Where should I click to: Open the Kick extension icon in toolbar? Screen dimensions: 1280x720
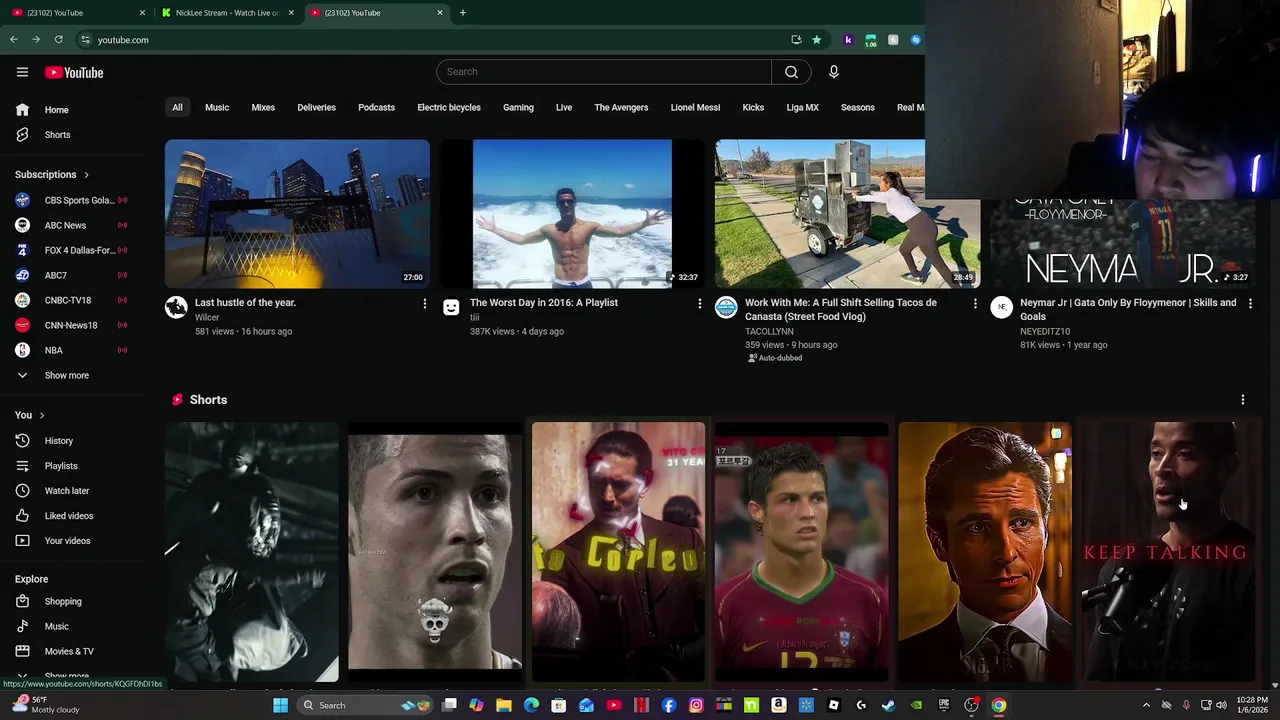click(x=848, y=40)
